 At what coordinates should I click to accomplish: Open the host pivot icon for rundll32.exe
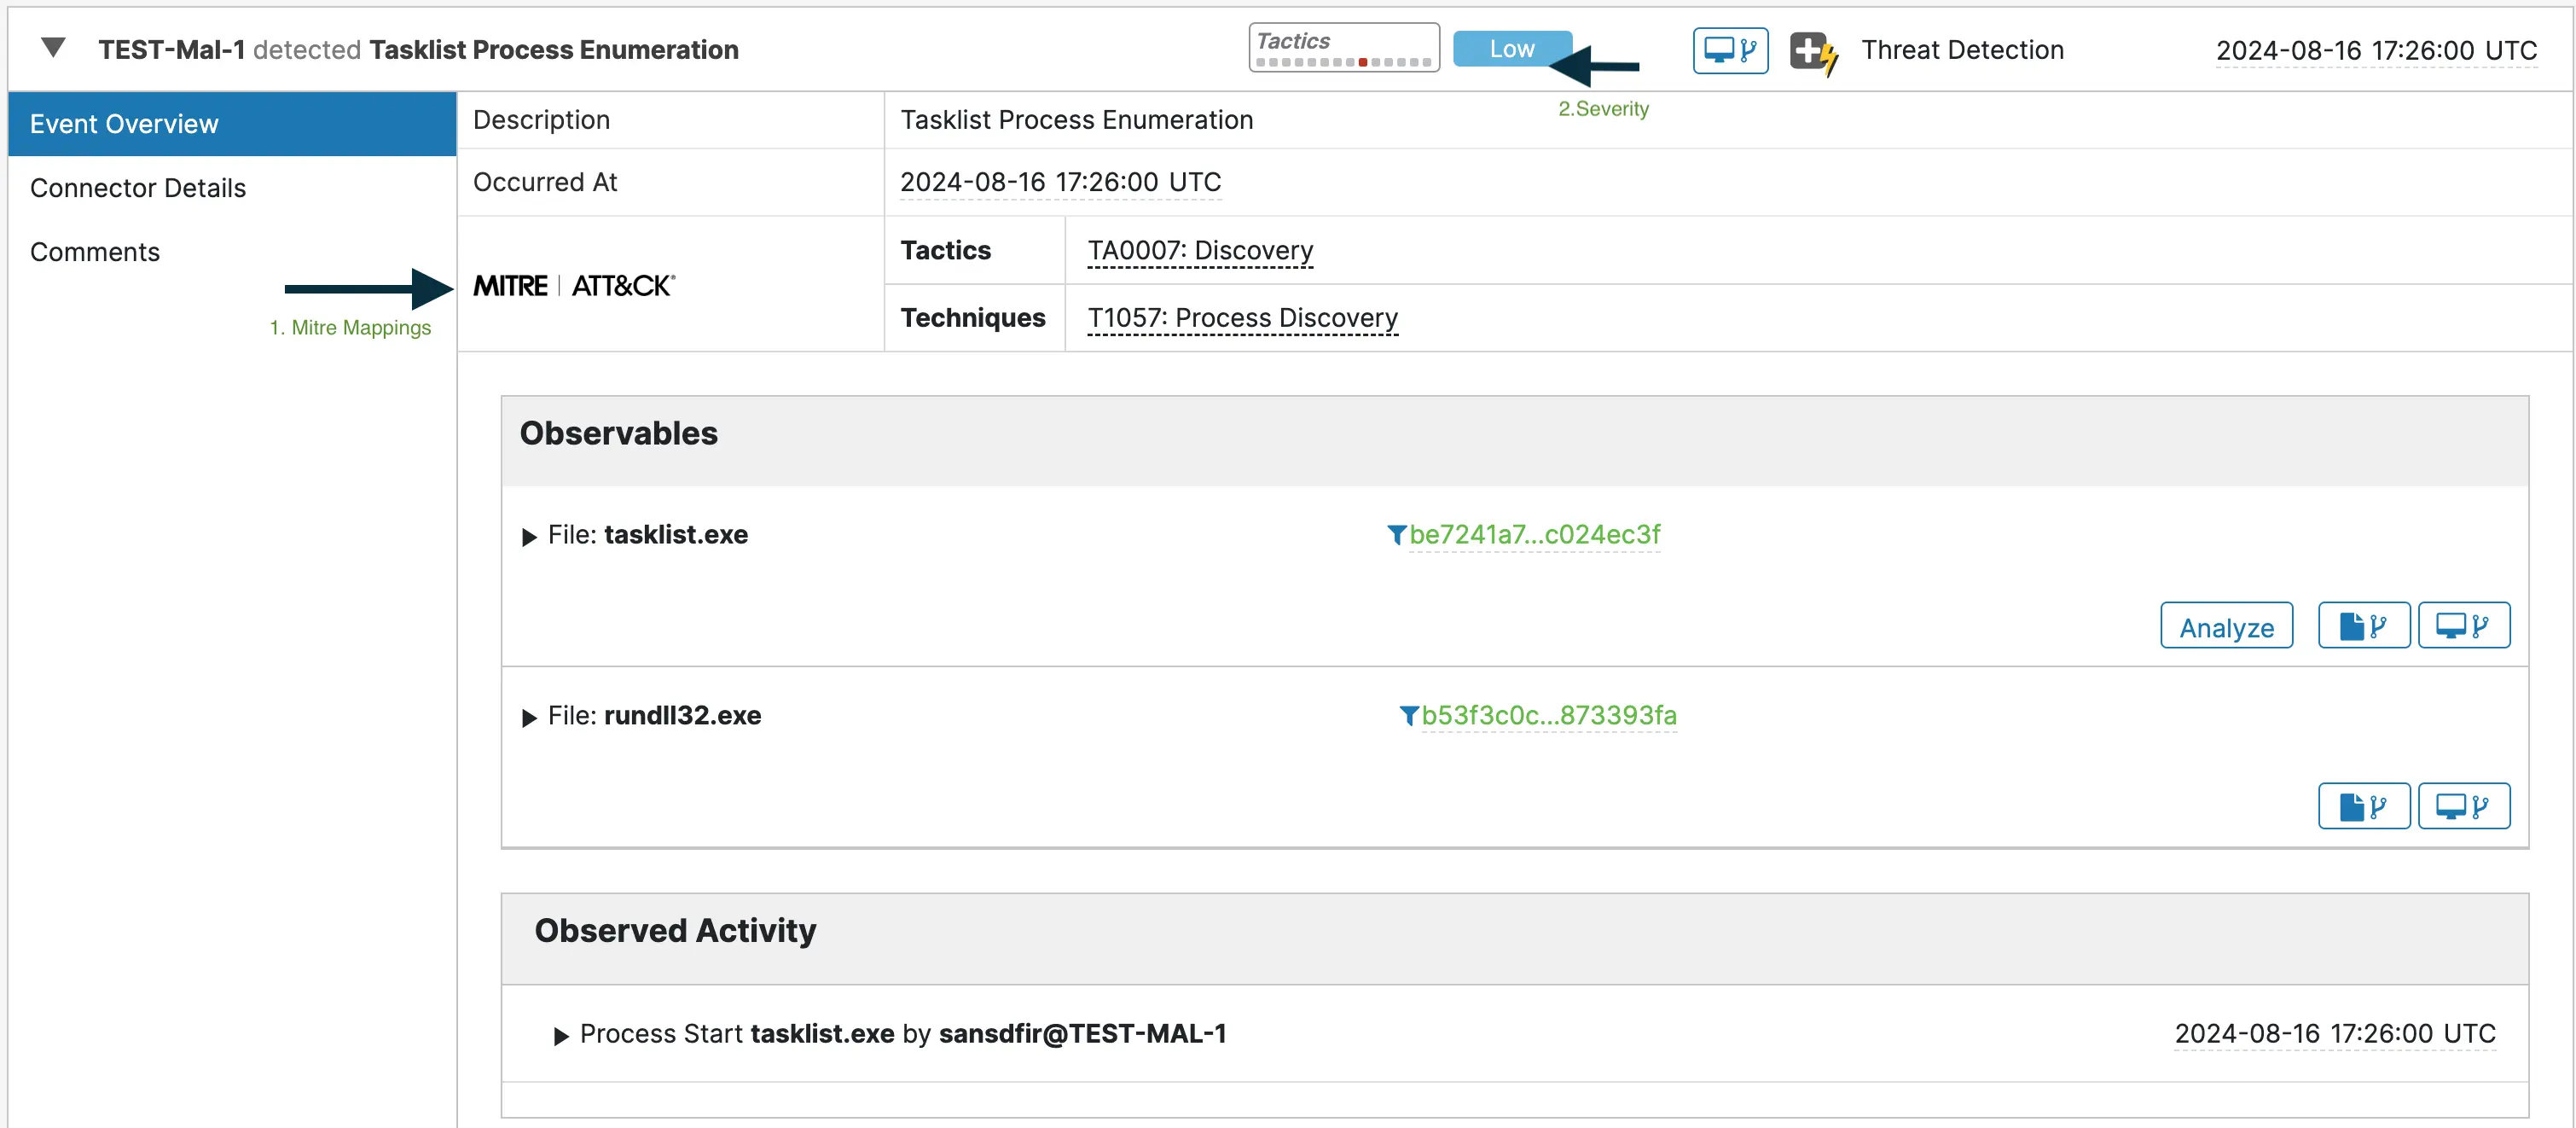point(2464,804)
